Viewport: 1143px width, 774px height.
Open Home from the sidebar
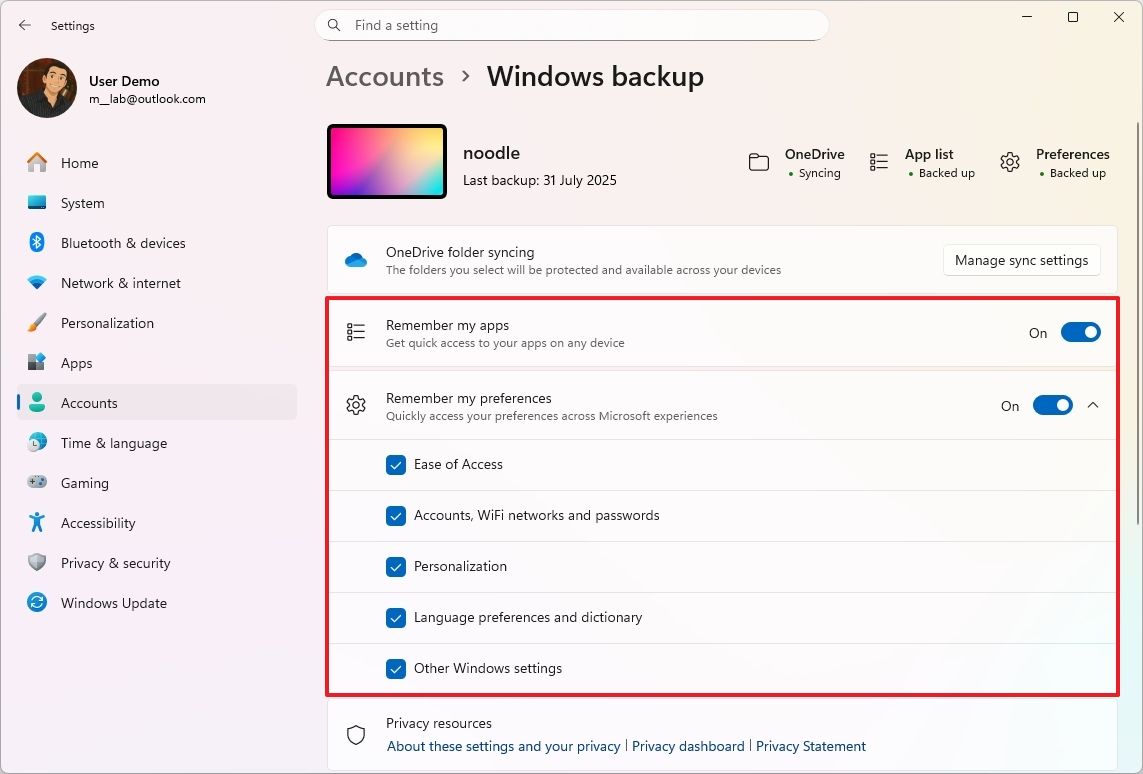coord(80,162)
